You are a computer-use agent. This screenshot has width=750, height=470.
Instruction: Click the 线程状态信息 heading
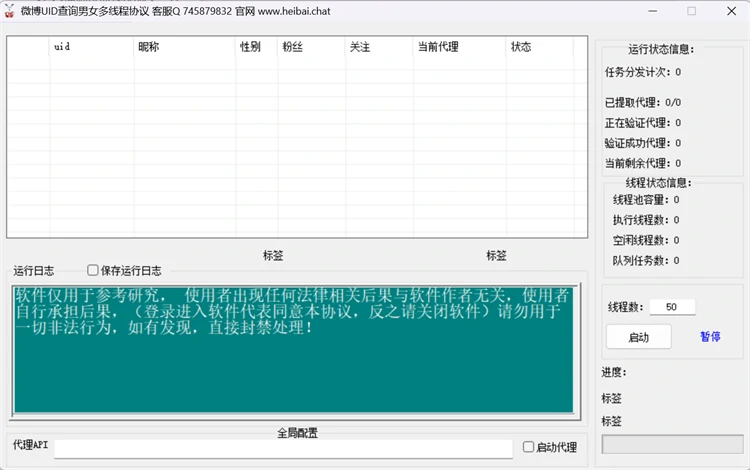[x=659, y=182]
